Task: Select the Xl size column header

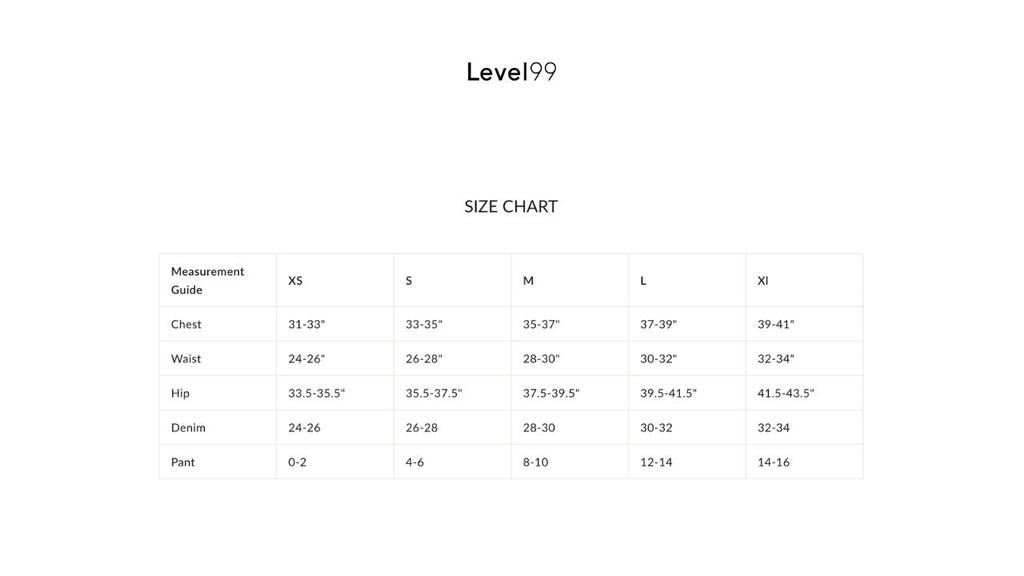Action: click(x=763, y=281)
